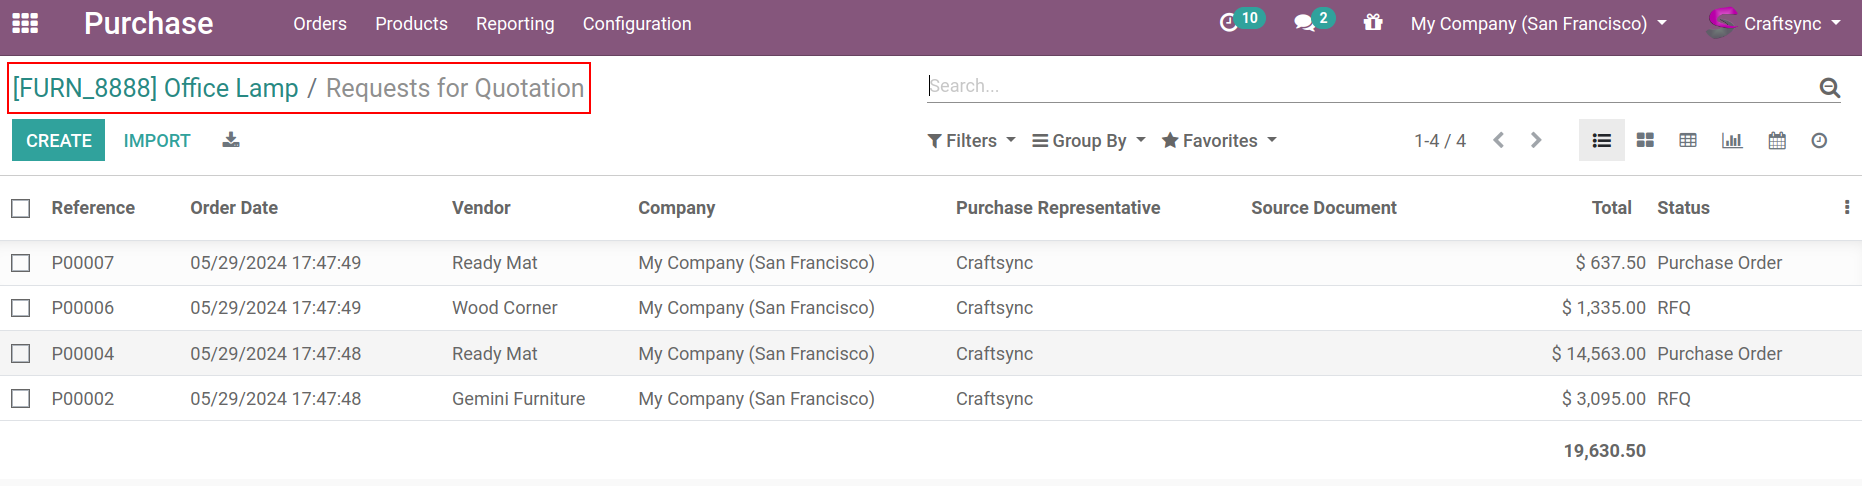Image resolution: width=1862 pixels, height=486 pixels.
Task: Toggle the select-all header checkbox
Action: pyautogui.click(x=21, y=208)
